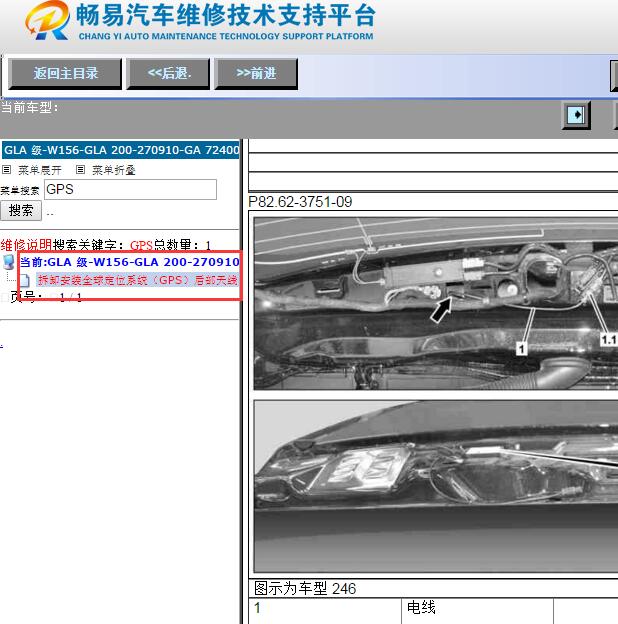This screenshot has width=618, height=624.
Task: Click the upper engine-bay wiring illustration
Action: (x=436, y=303)
